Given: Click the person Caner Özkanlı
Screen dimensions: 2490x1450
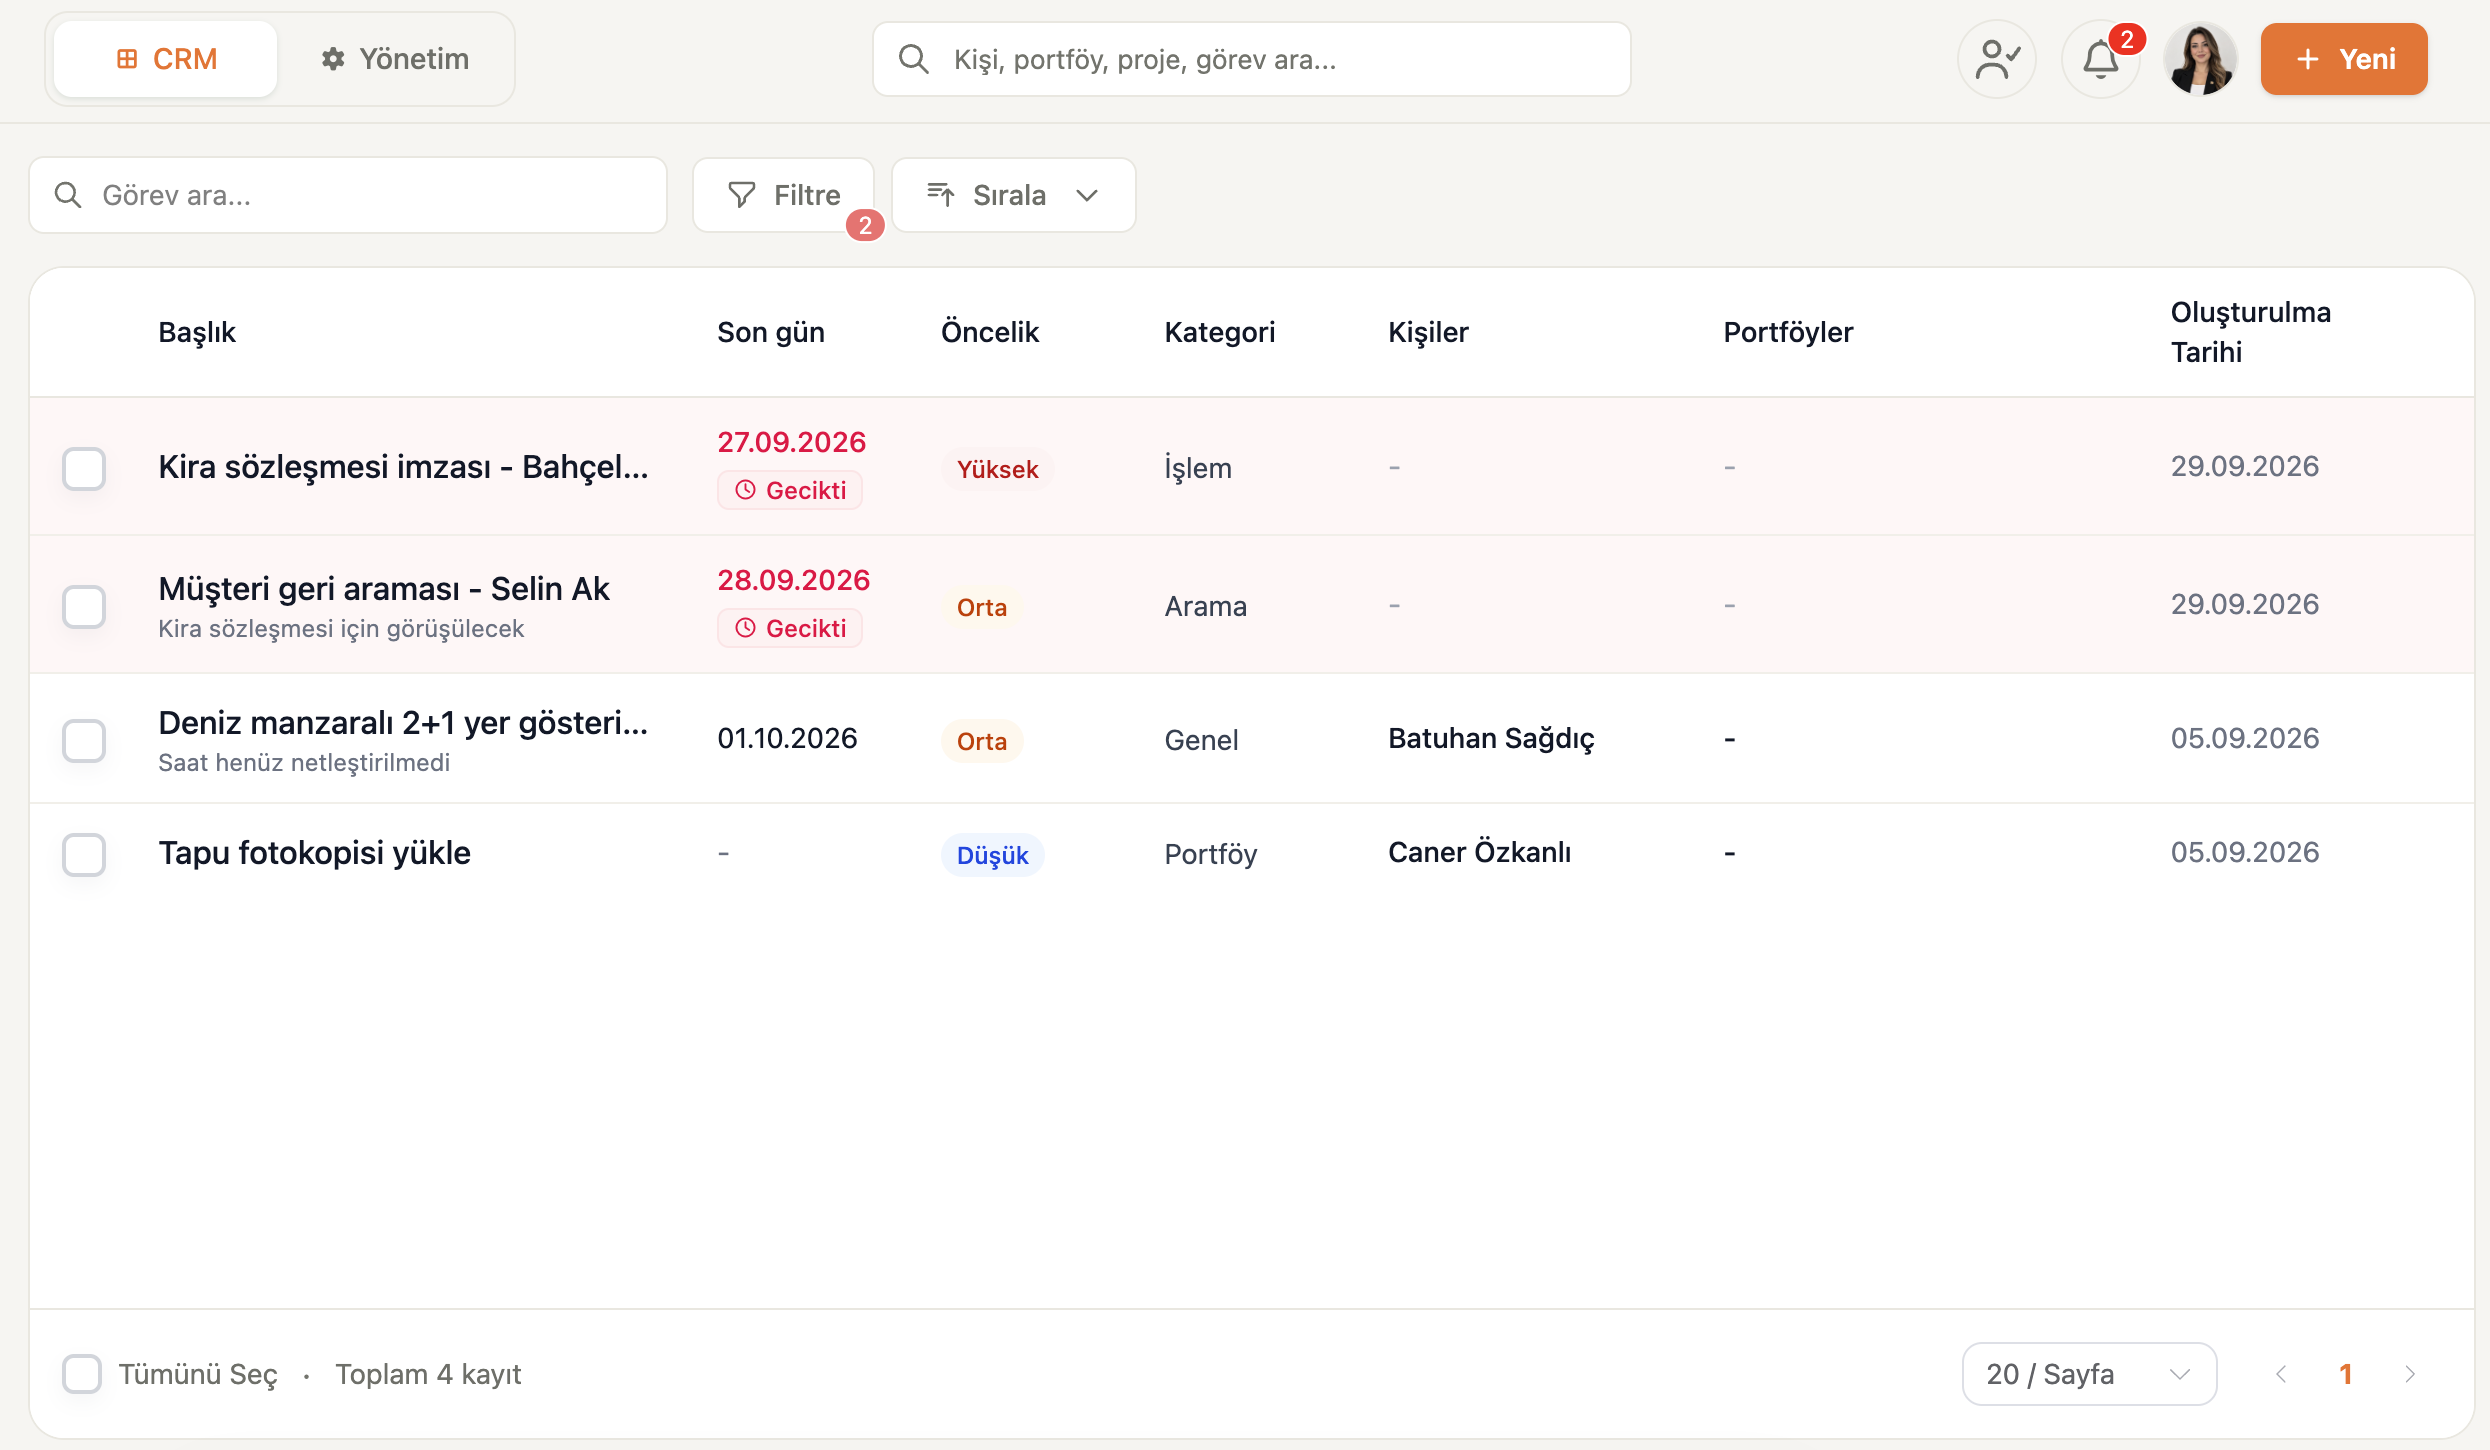Looking at the screenshot, I should (x=1479, y=853).
